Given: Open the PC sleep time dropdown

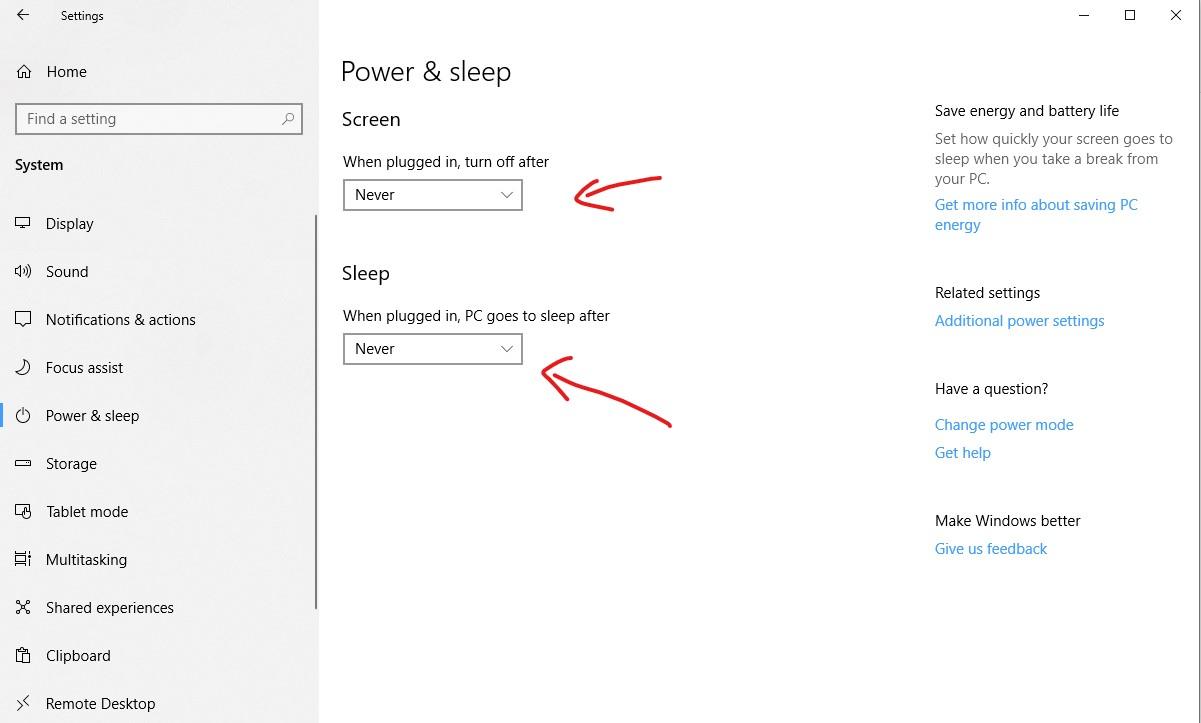Looking at the screenshot, I should pyautogui.click(x=433, y=349).
